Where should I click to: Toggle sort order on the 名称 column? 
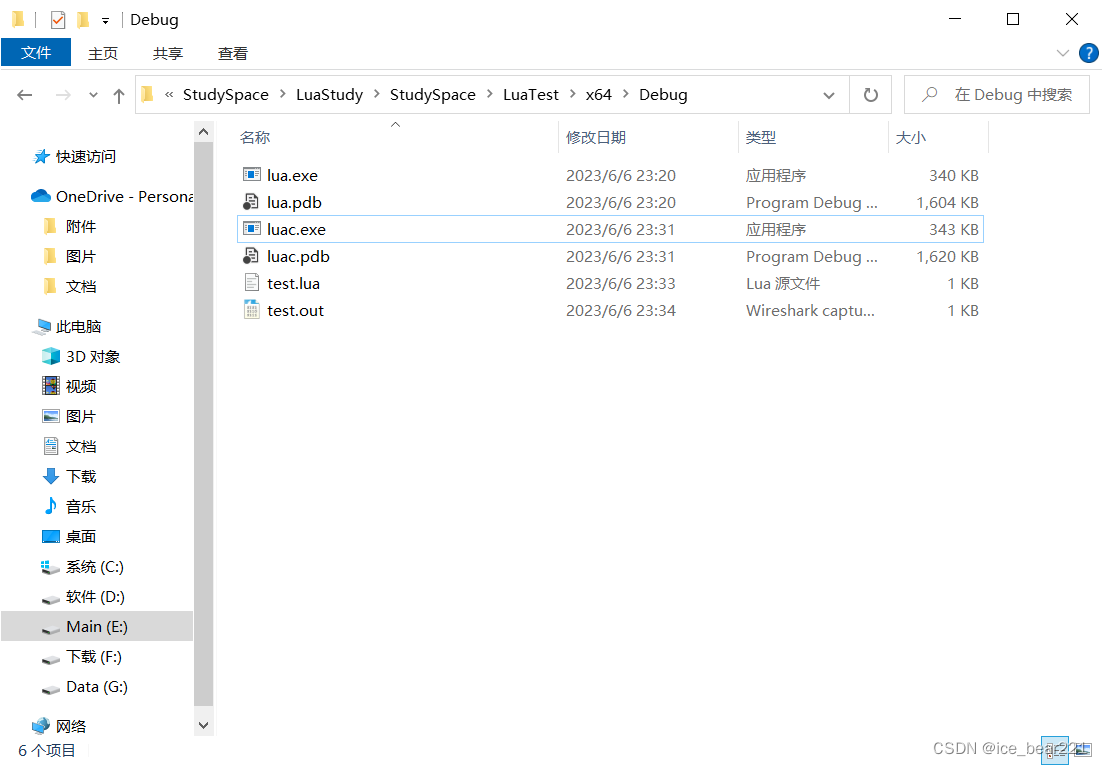point(255,137)
